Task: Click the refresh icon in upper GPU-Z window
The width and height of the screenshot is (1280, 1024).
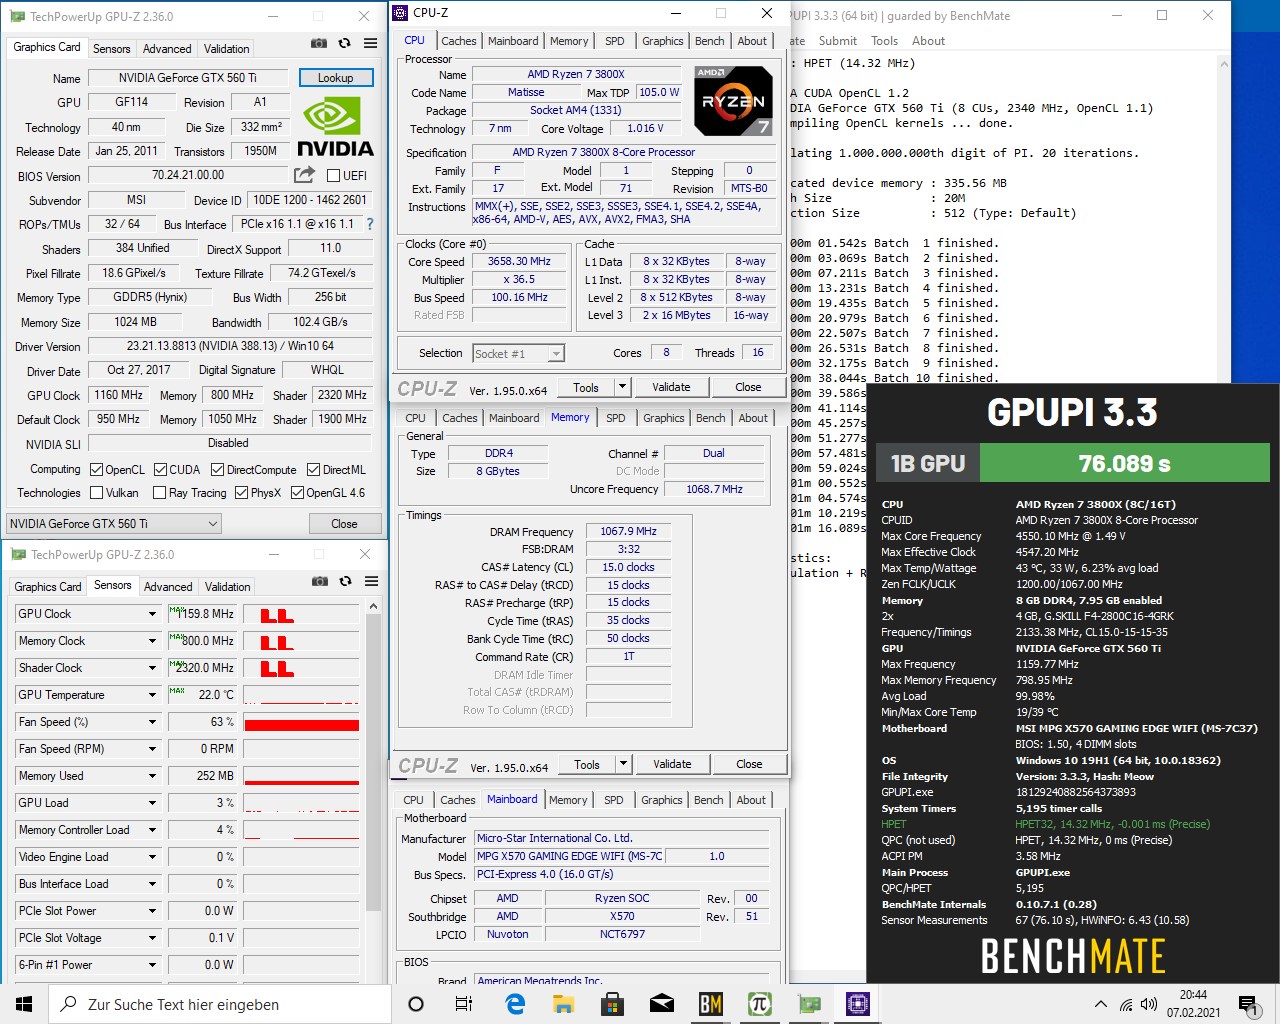Action: (344, 43)
